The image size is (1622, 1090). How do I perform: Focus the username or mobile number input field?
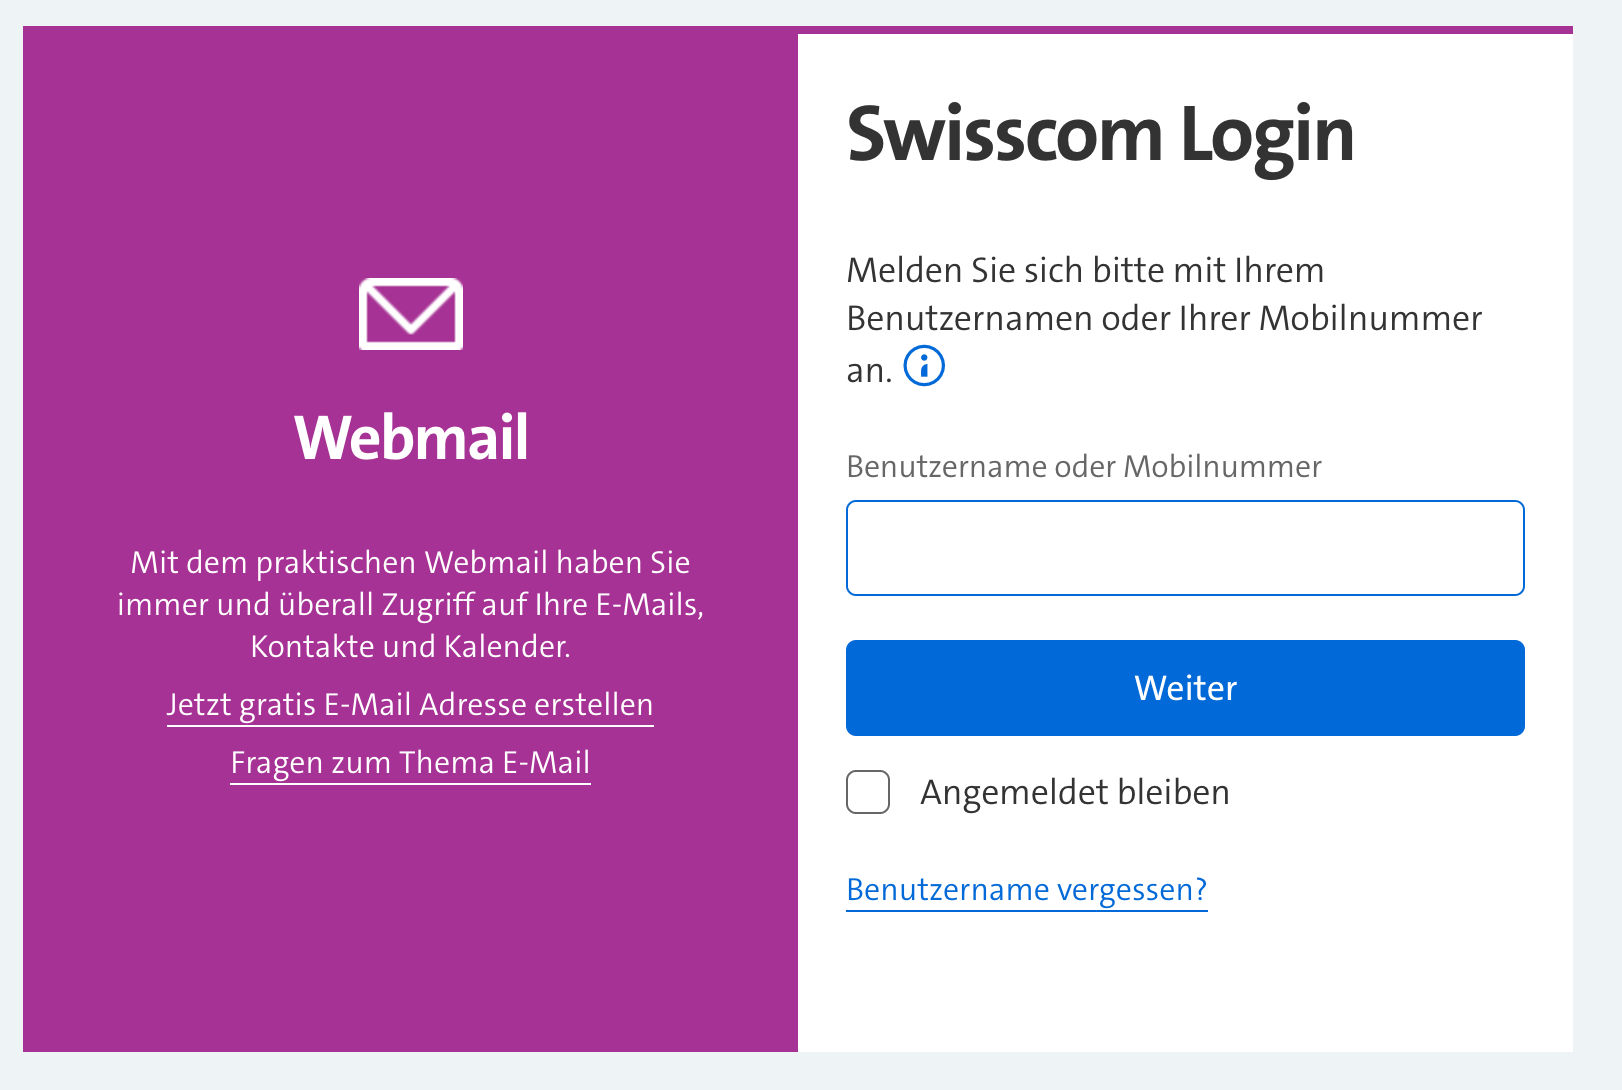coord(1185,548)
